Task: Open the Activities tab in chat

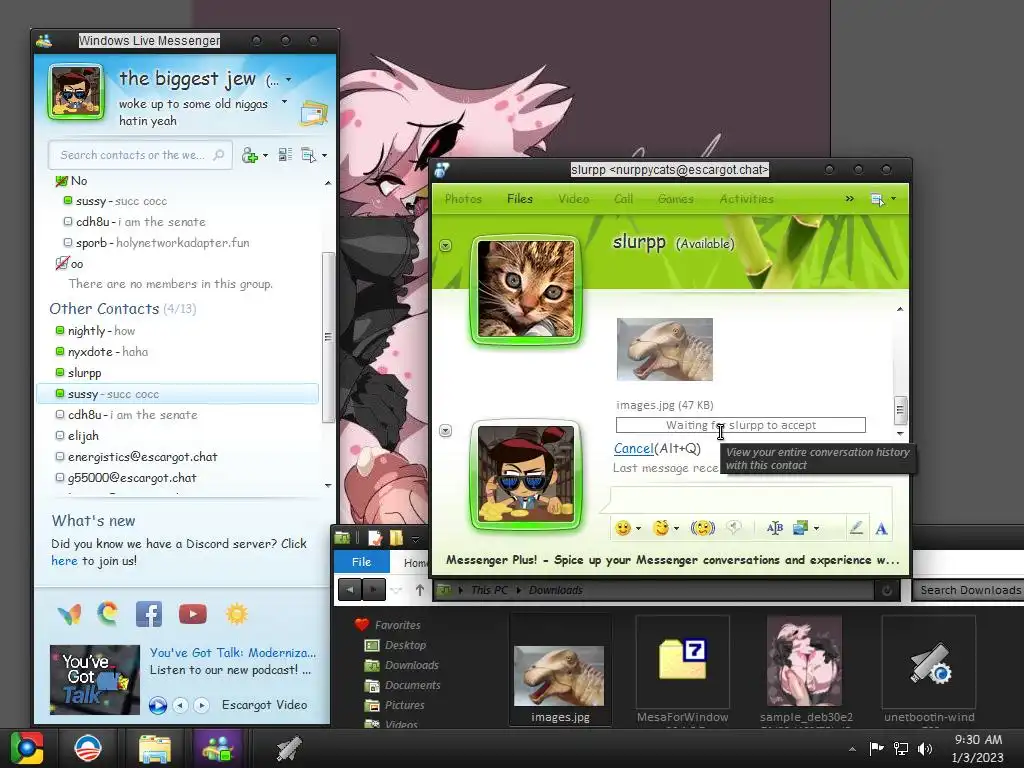Action: [x=746, y=199]
